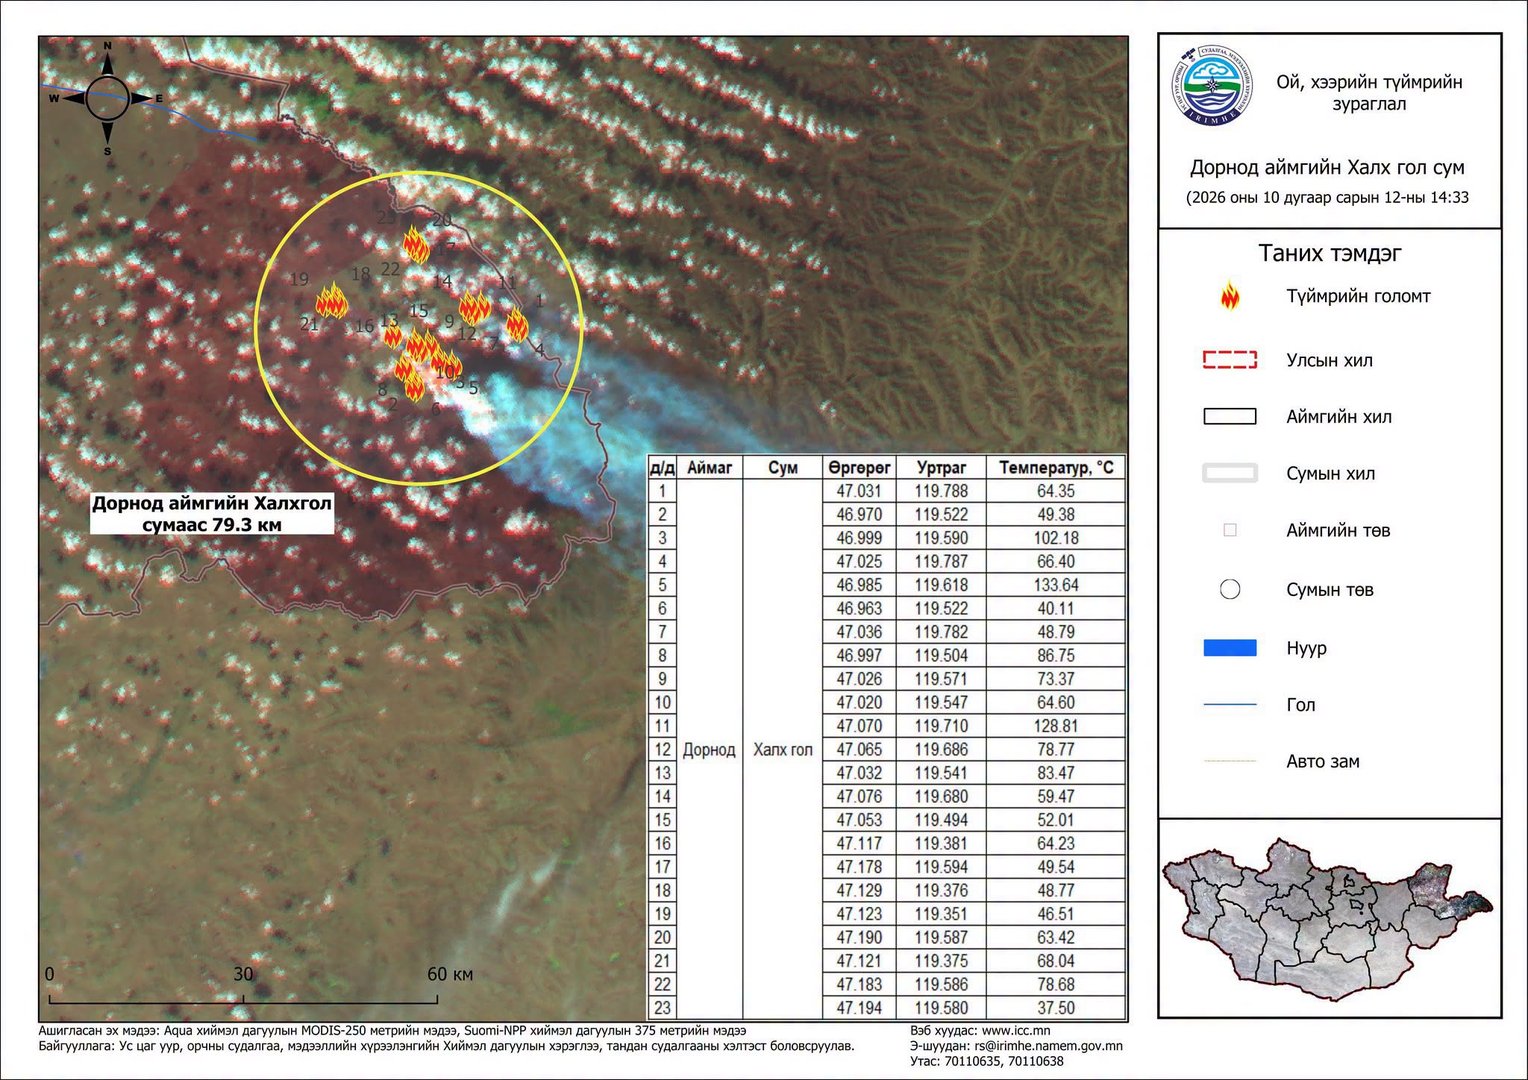Click the Температур, °C column header

pos(1056,467)
